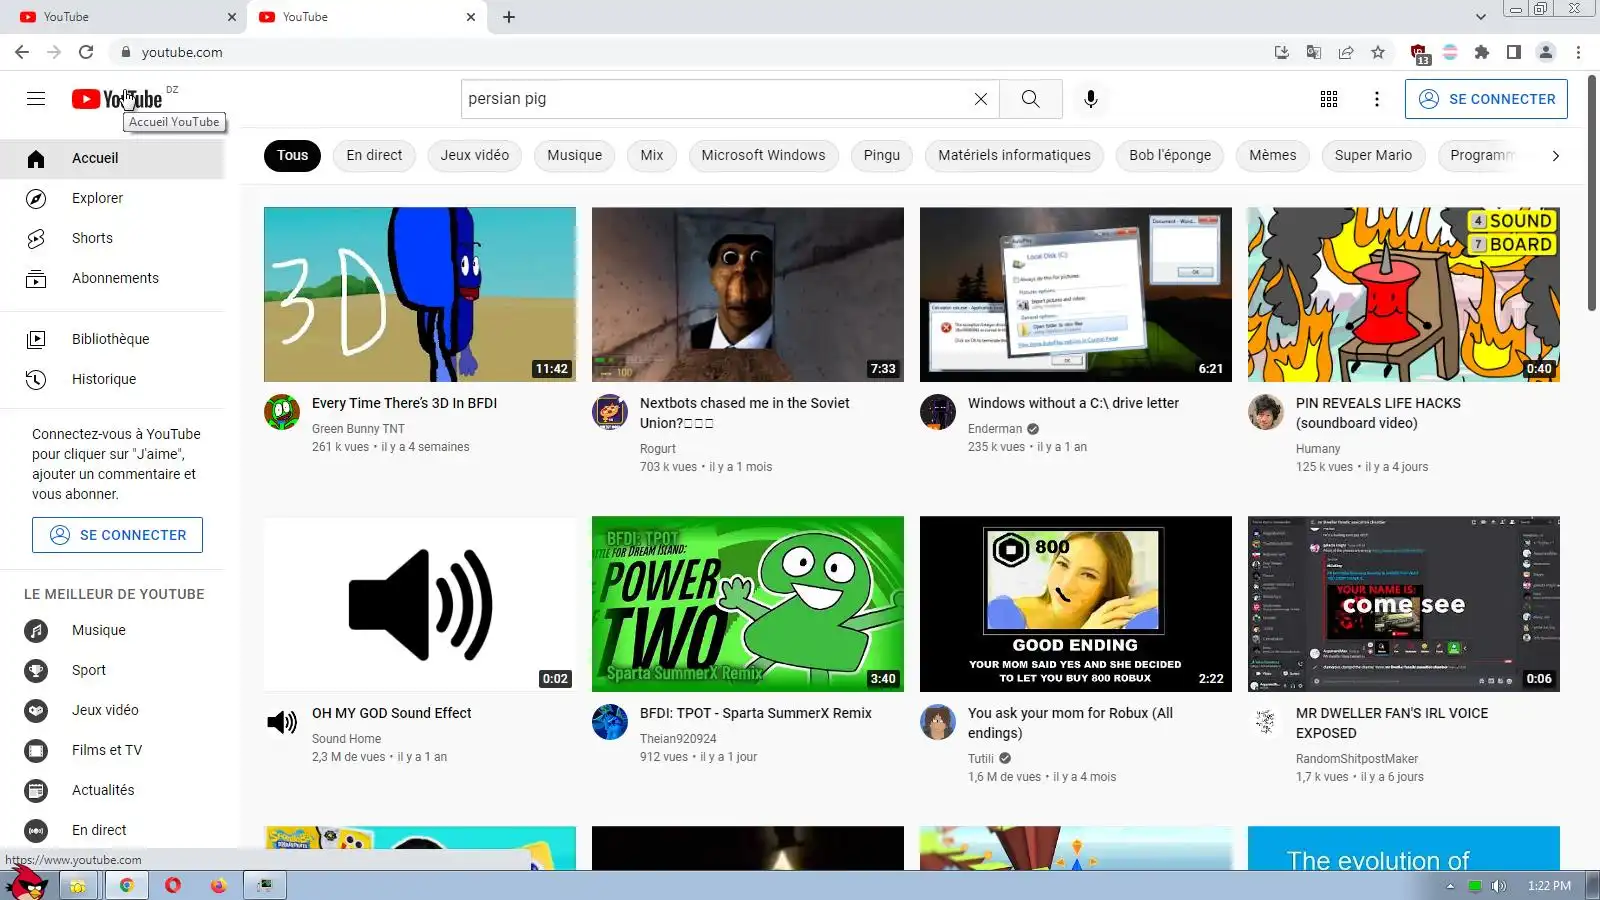Select the Jeux vidéo filter chip
The height and width of the screenshot is (900, 1600).
tap(475, 155)
